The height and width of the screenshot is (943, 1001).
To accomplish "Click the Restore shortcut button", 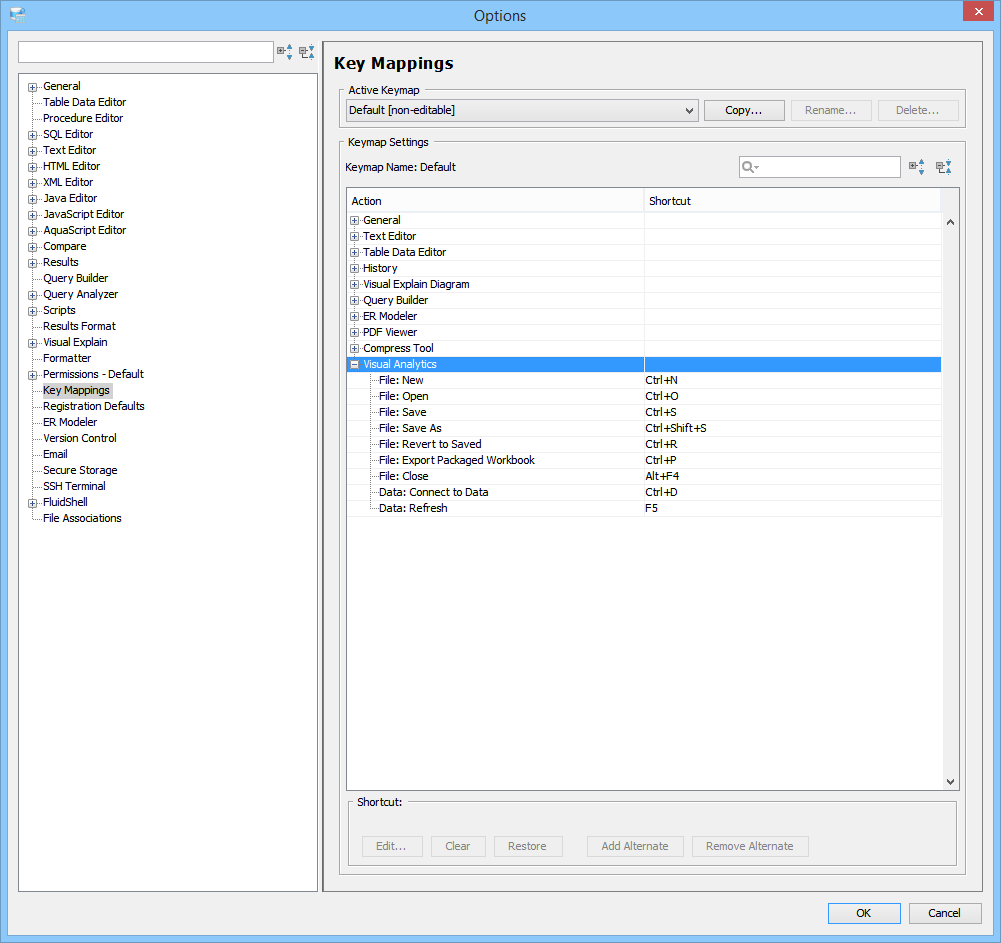I will (x=527, y=846).
